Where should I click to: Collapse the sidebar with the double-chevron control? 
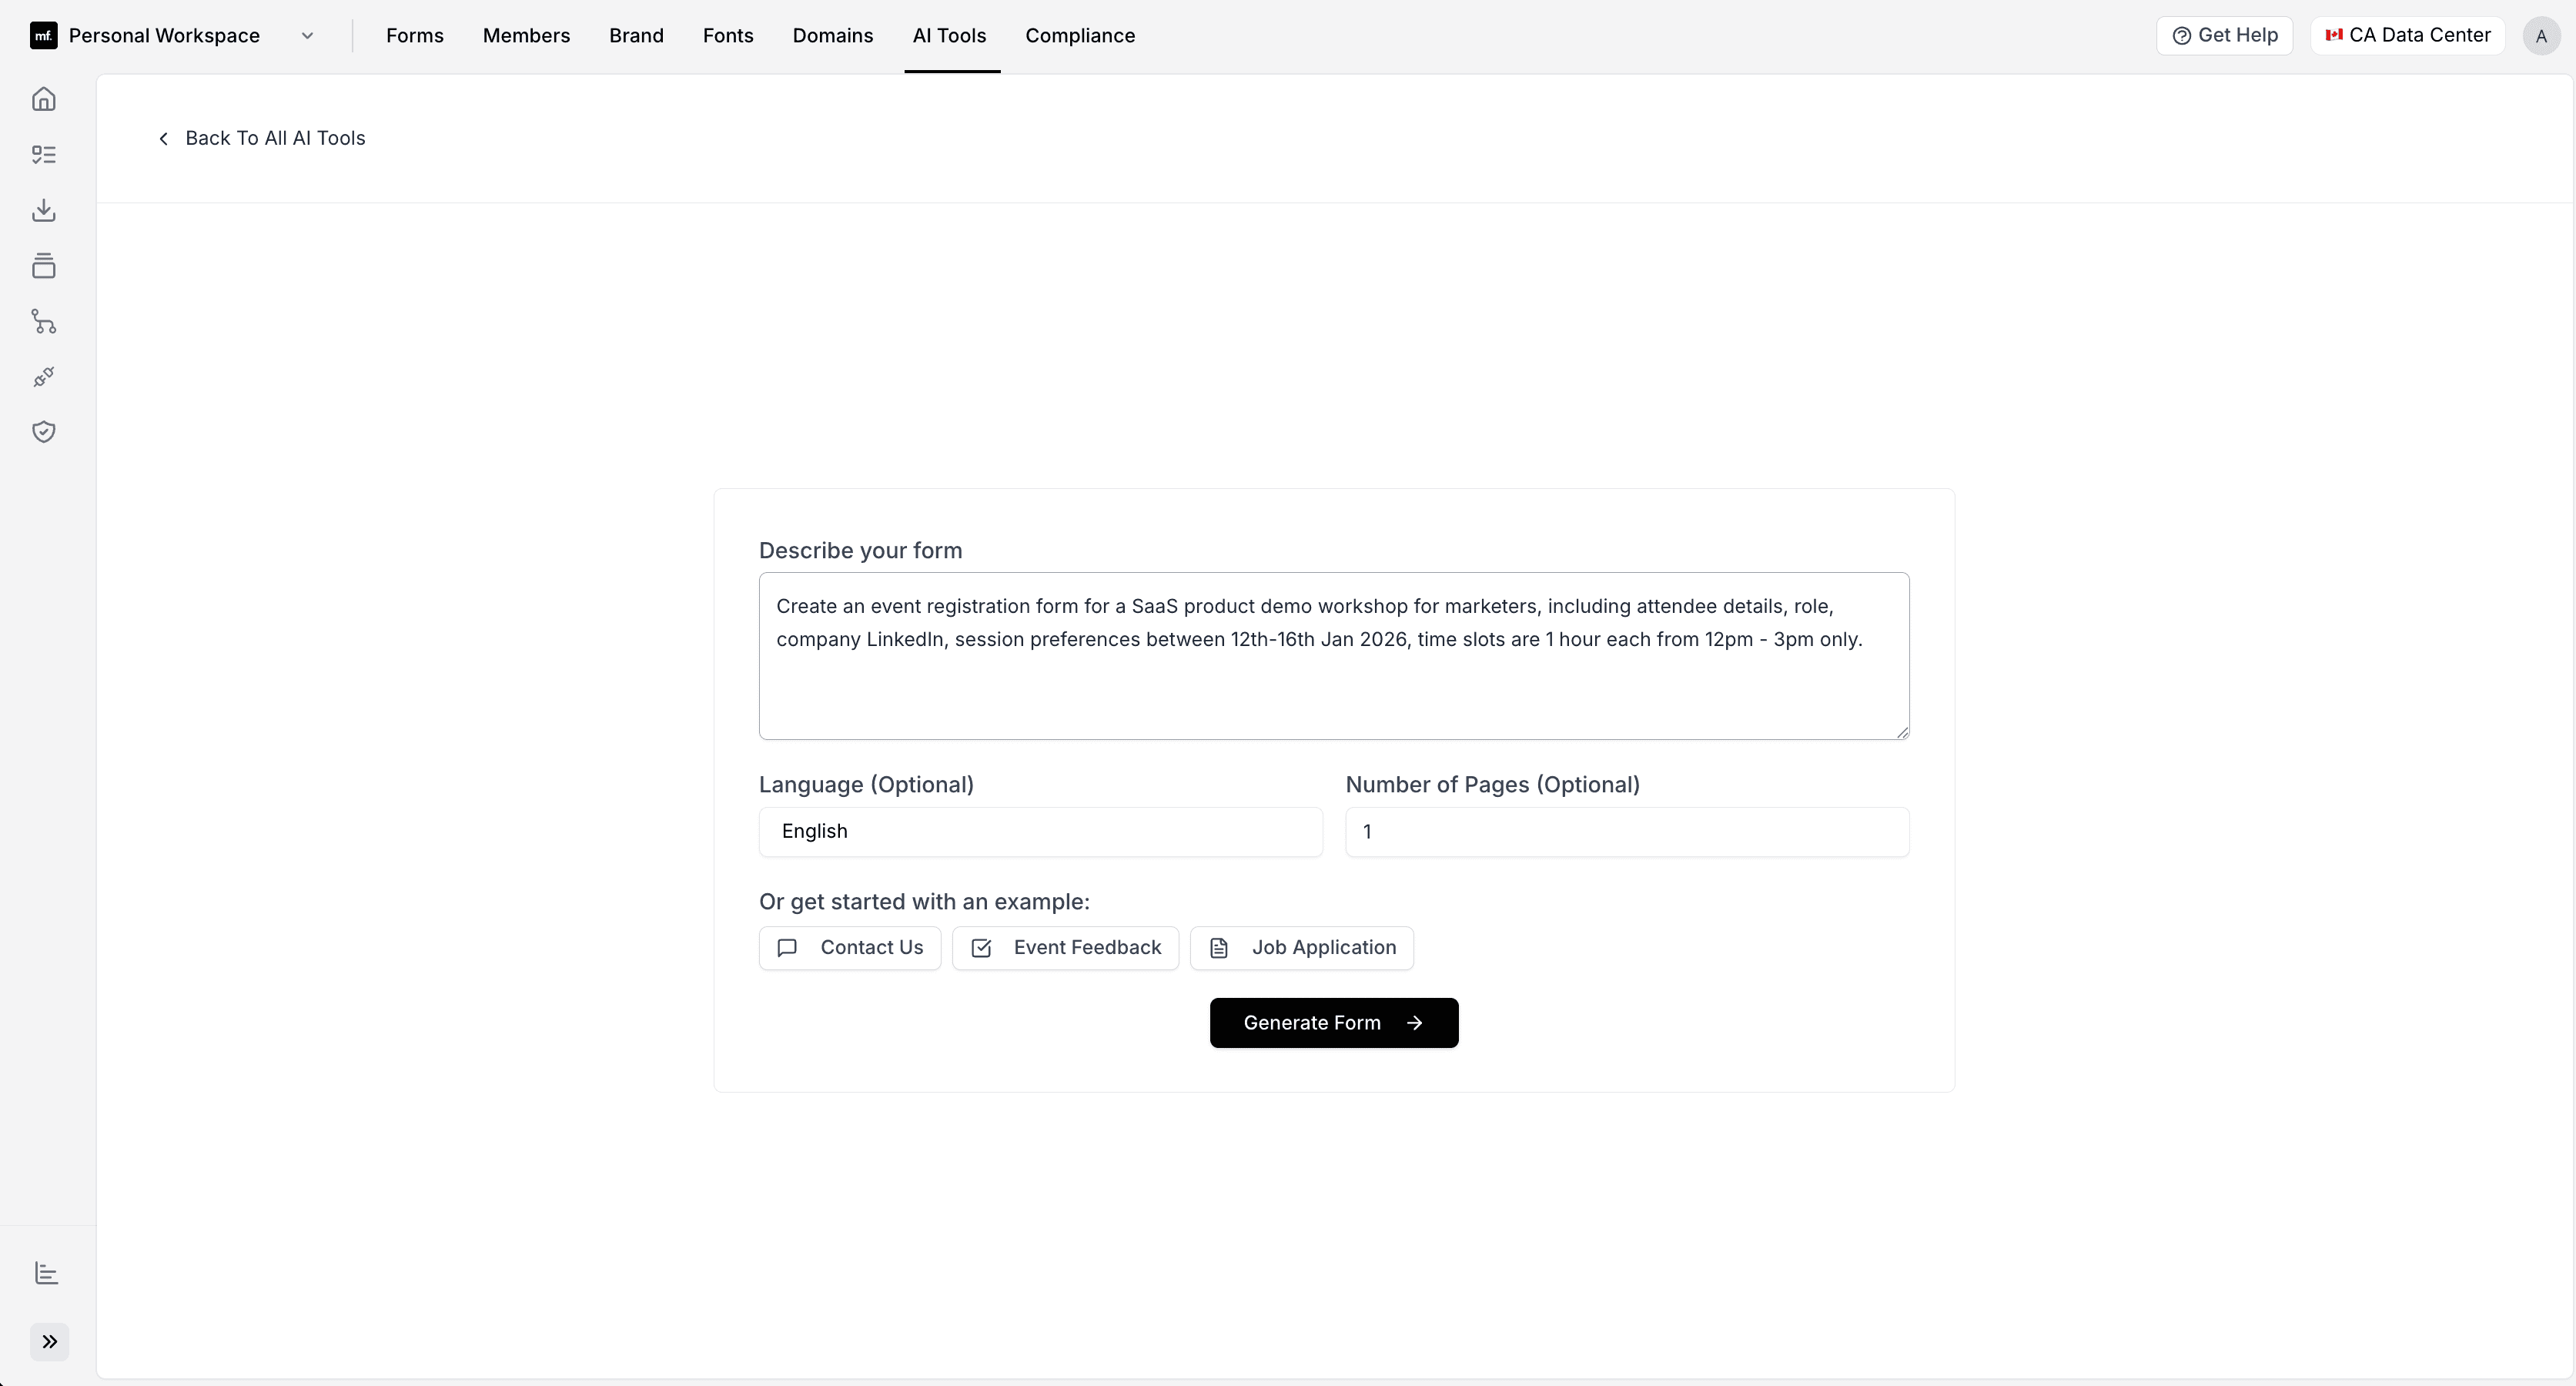click(x=50, y=1343)
